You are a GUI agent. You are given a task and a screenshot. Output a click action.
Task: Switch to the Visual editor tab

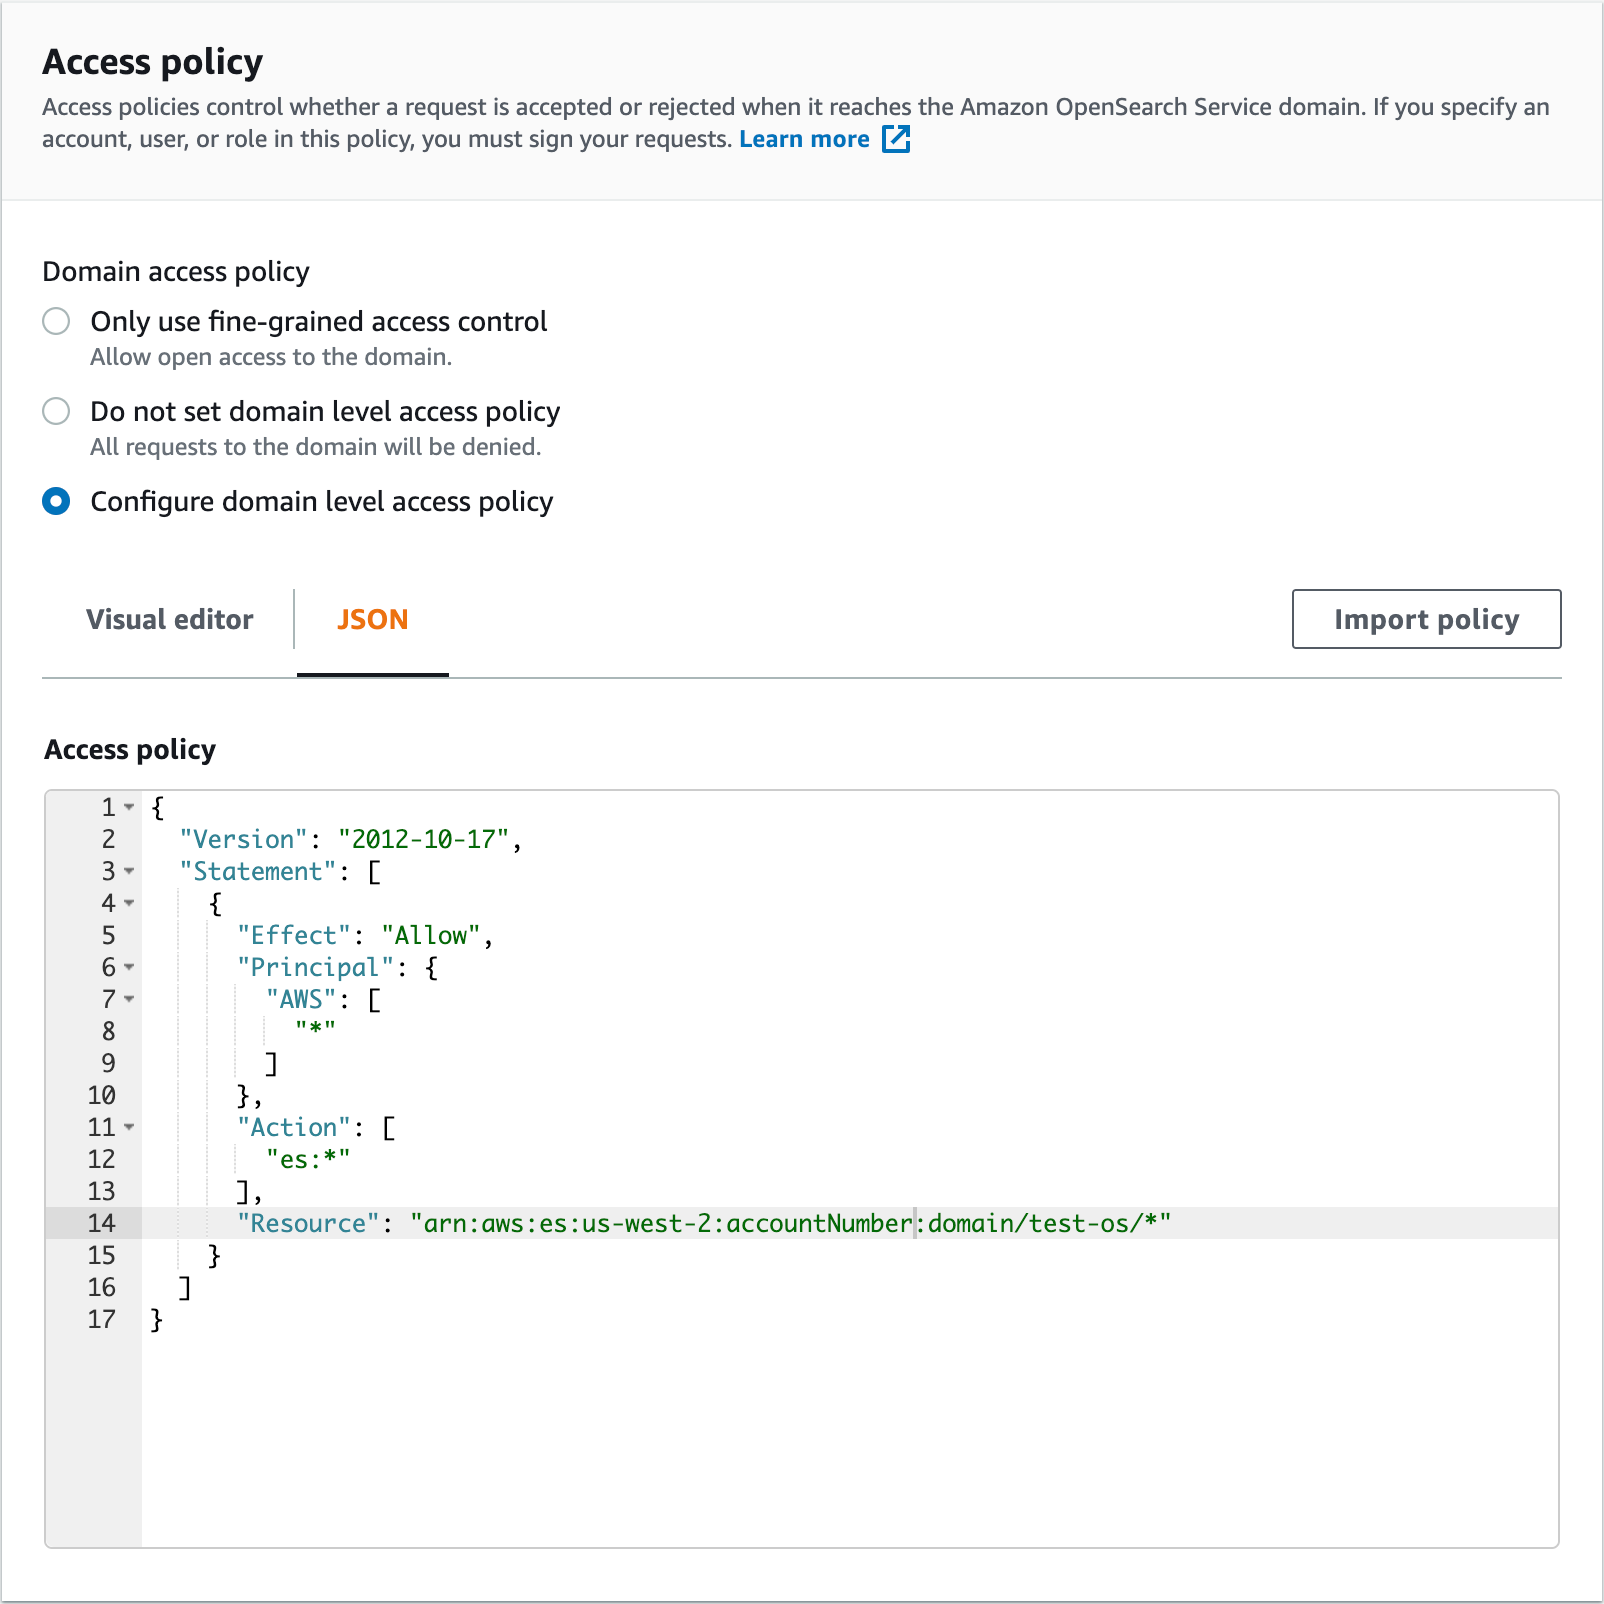pos(169,619)
